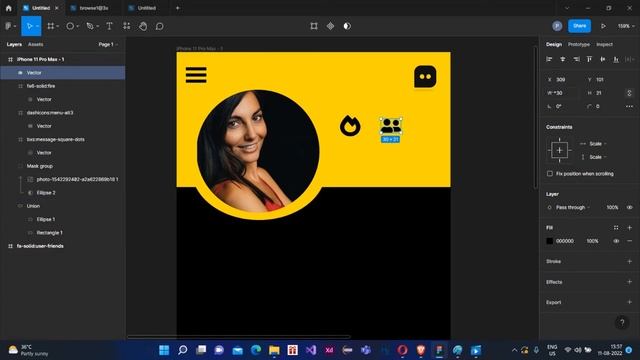Click the Edit object toolbar icon

pos(314,26)
